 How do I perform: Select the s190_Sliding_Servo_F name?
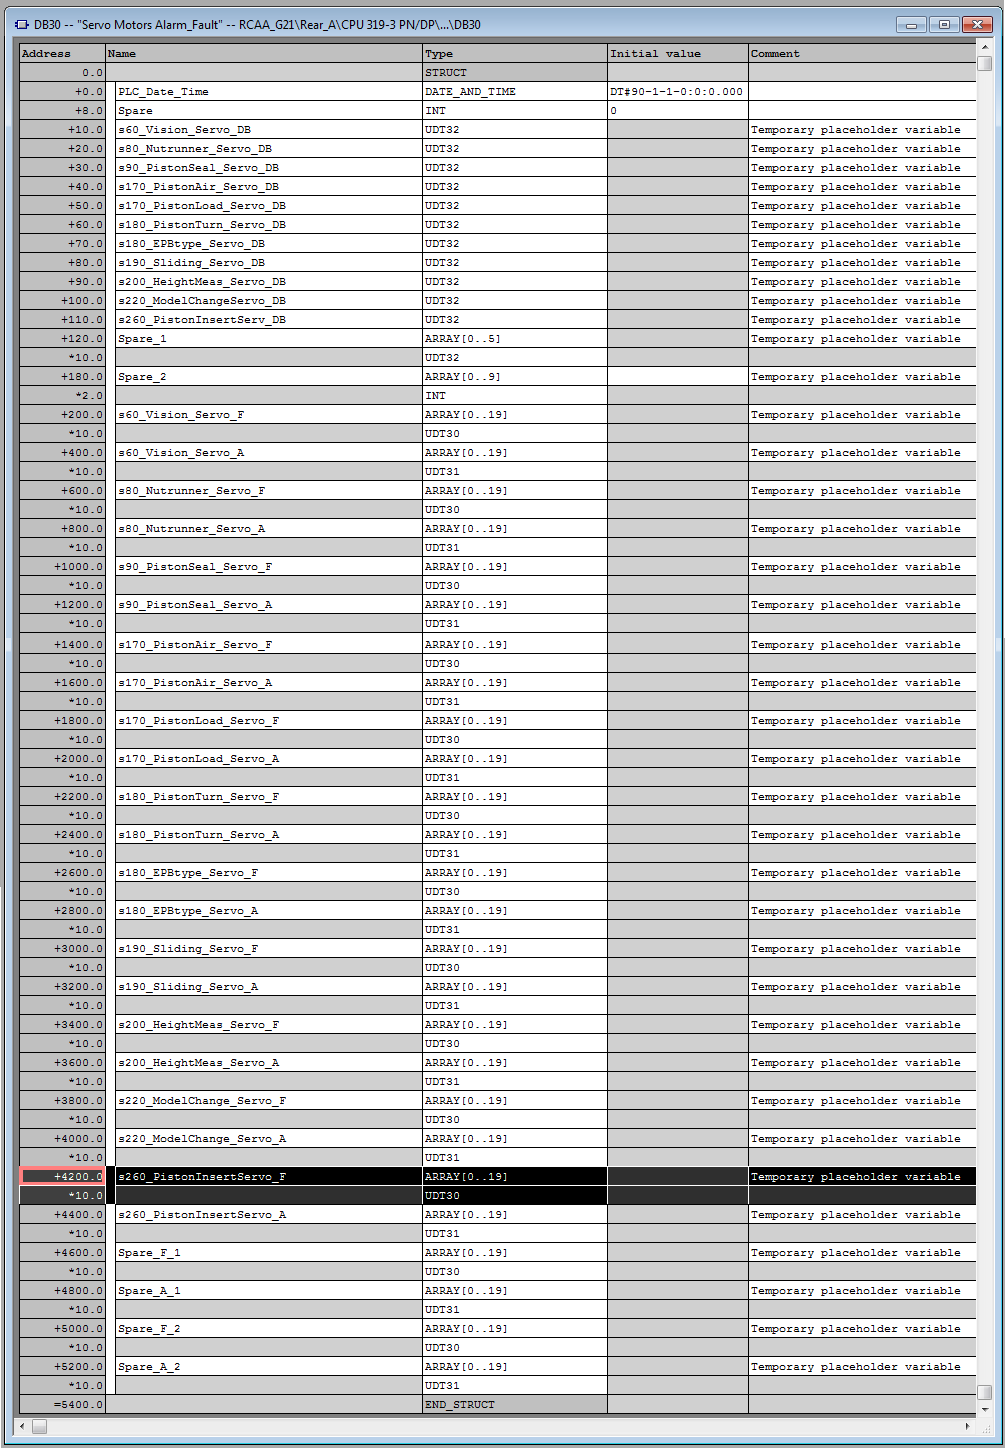point(269,949)
